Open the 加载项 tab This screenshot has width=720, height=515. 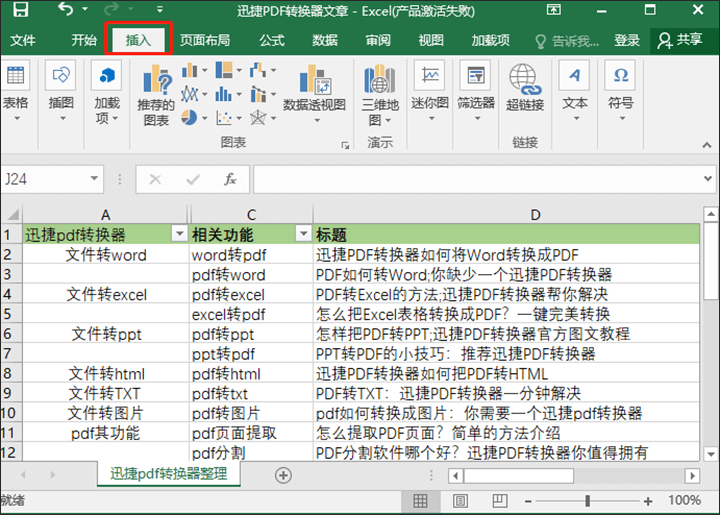pyautogui.click(x=490, y=40)
